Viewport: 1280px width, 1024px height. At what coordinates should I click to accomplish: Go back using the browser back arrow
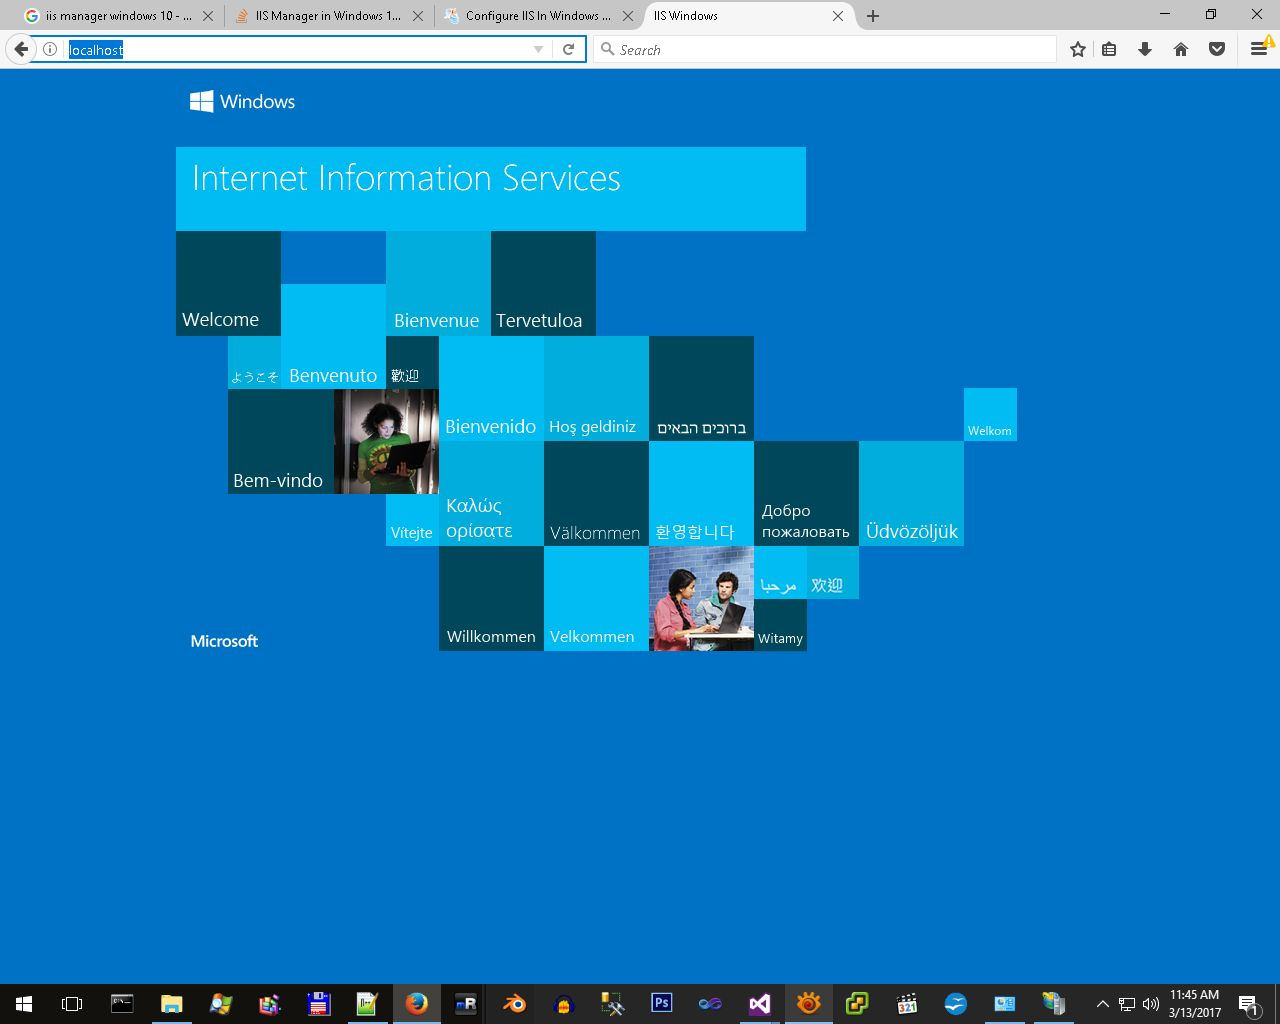coord(21,49)
